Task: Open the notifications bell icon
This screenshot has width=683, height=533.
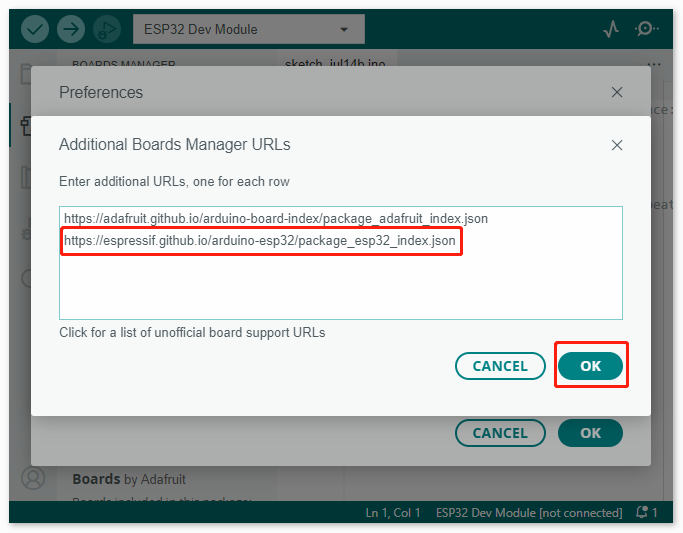Action: [642, 512]
